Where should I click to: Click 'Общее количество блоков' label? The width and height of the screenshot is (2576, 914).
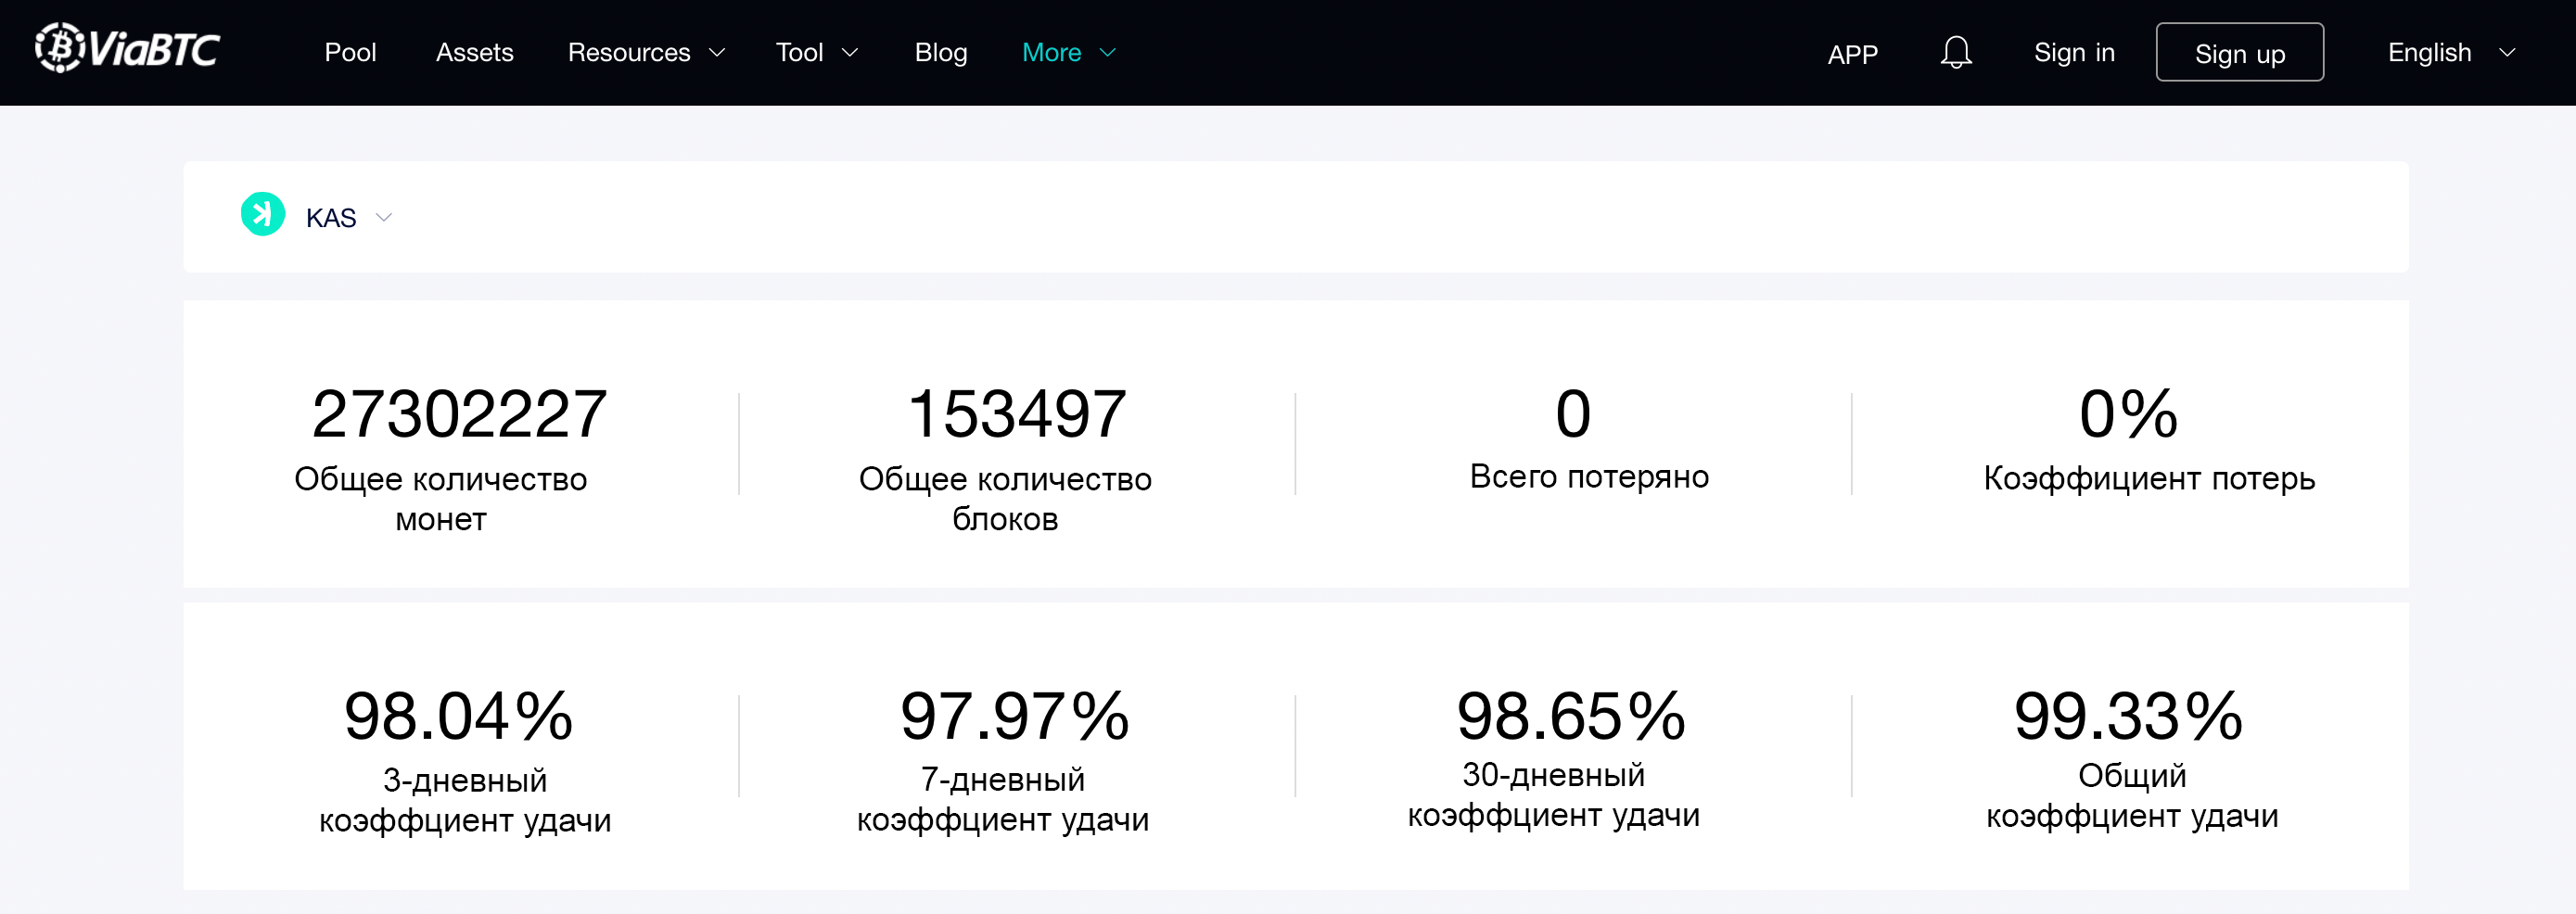pos(1005,498)
